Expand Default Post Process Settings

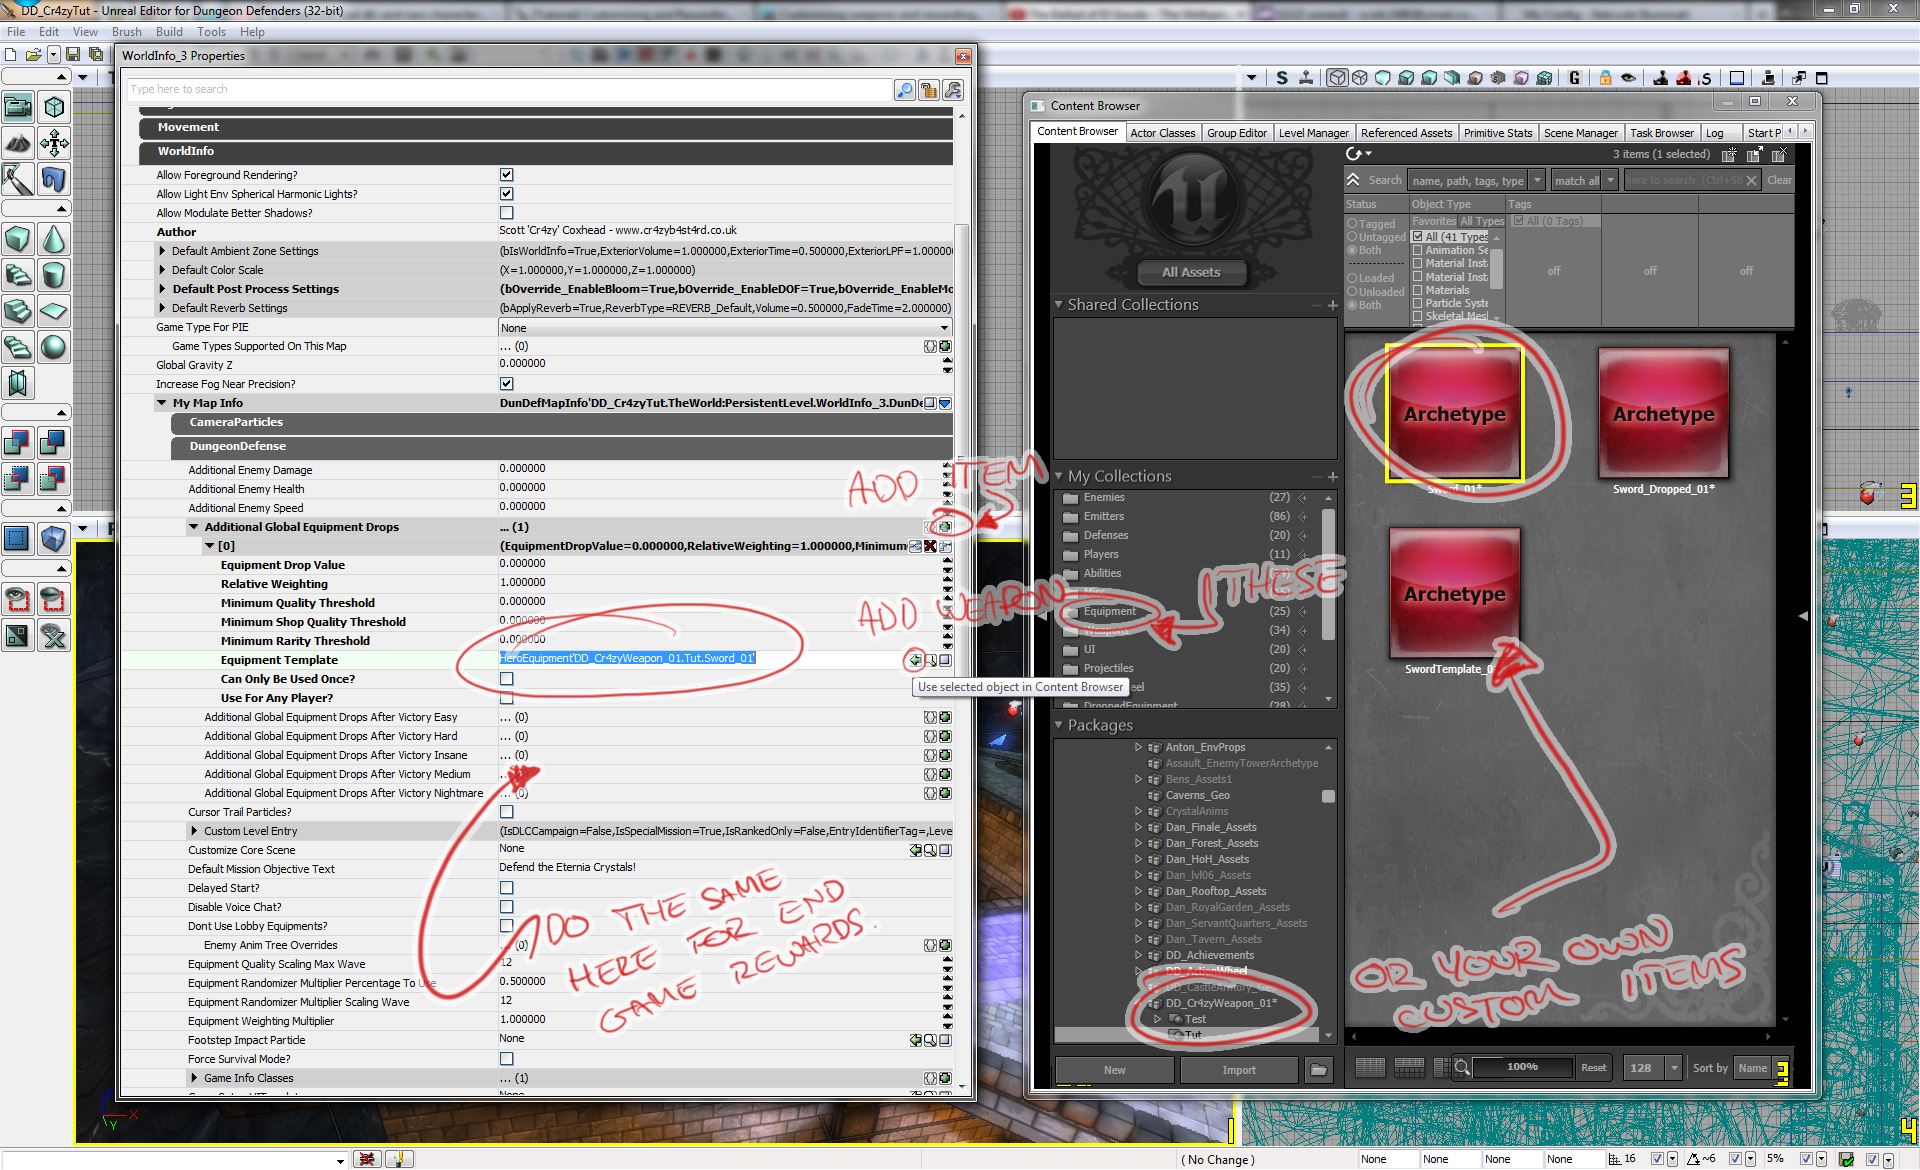point(162,289)
